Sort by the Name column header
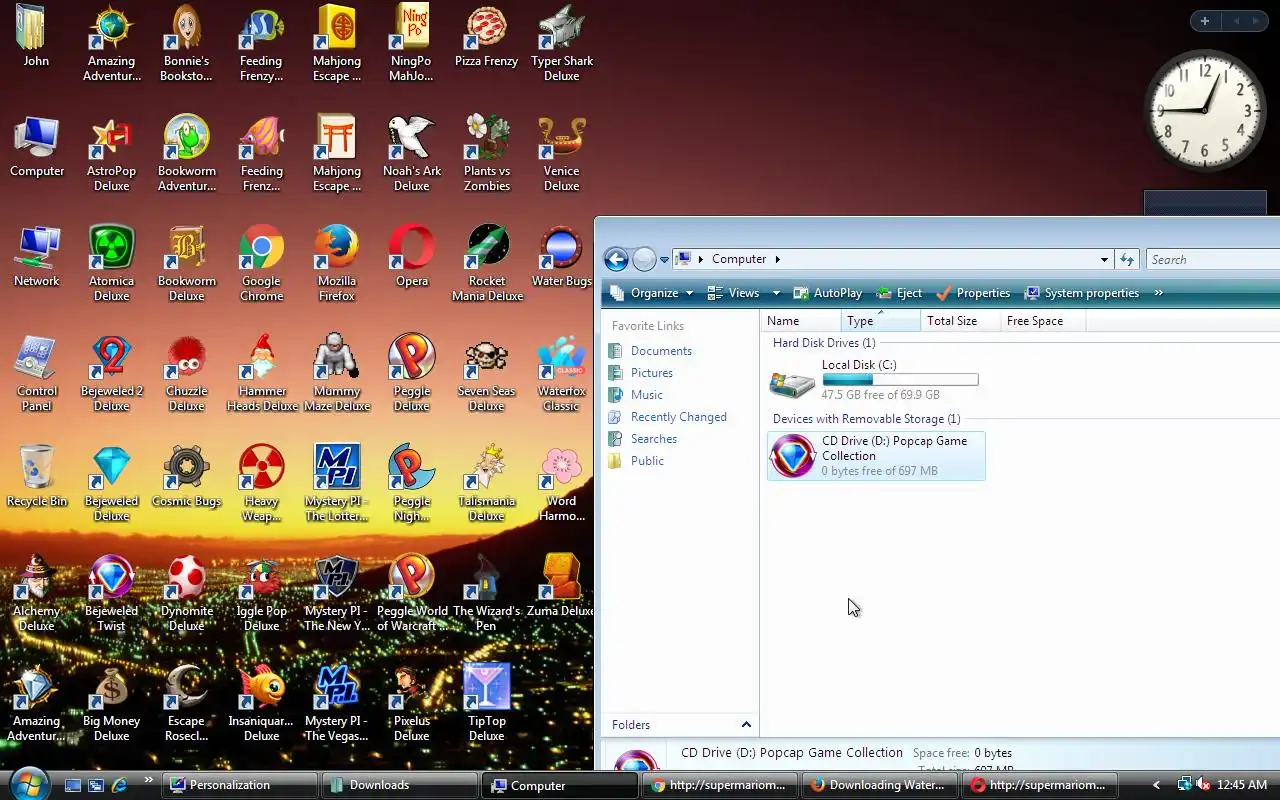 click(x=801, y=321)
